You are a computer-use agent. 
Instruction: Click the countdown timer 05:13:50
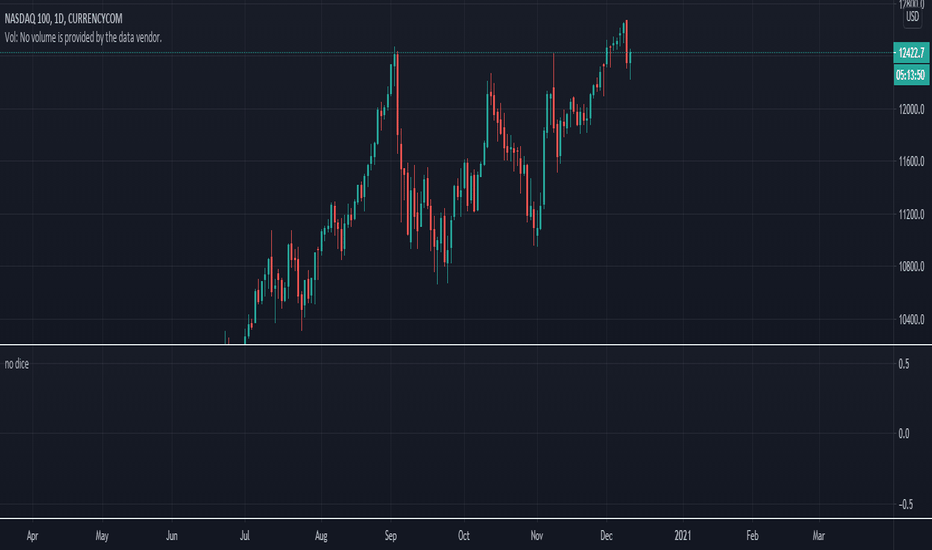[x=911, y=75]
